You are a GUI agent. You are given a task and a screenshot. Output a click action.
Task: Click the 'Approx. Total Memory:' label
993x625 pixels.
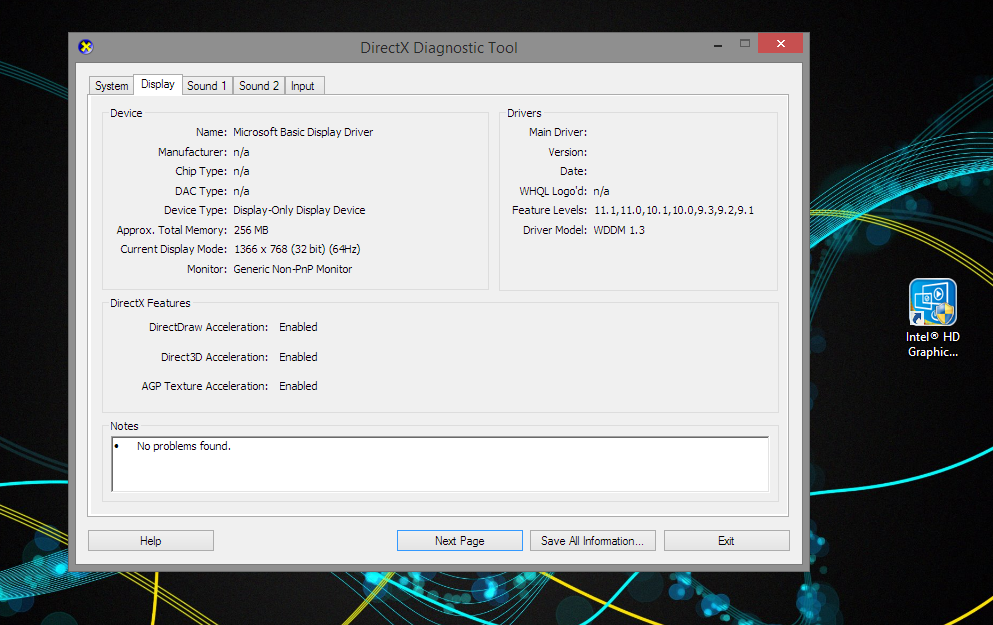pos(172,230)
